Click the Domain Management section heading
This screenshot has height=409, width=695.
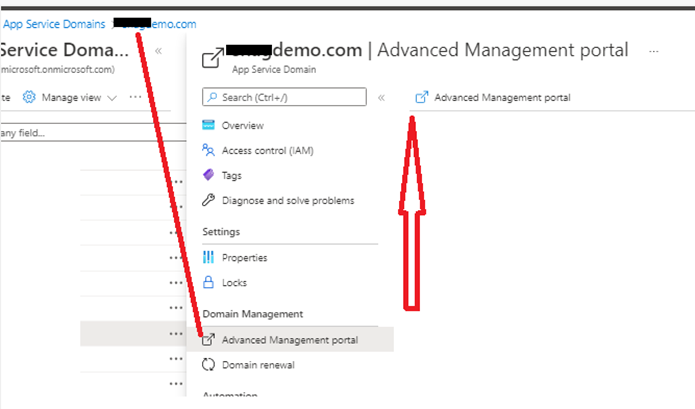[x=253, y=314]
